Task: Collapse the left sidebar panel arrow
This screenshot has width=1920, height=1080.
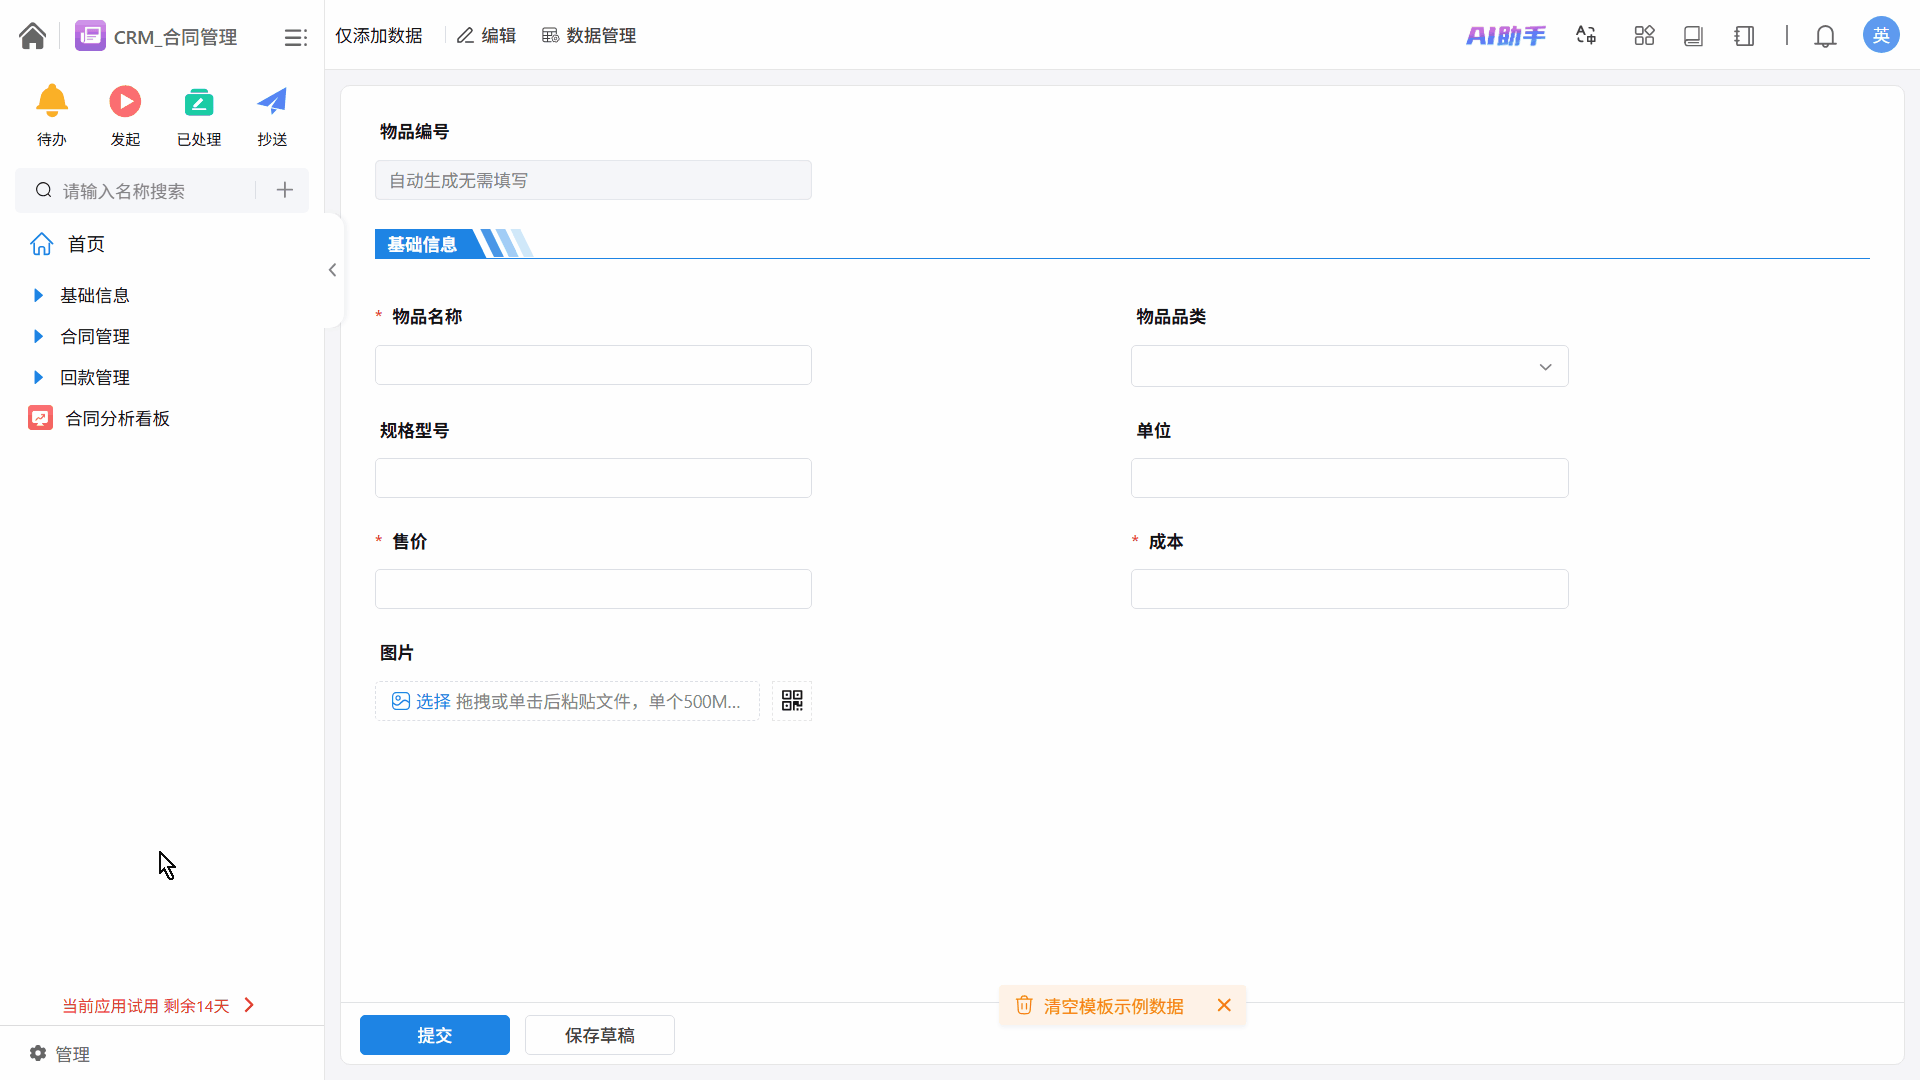Action: (x=332, y=270)
